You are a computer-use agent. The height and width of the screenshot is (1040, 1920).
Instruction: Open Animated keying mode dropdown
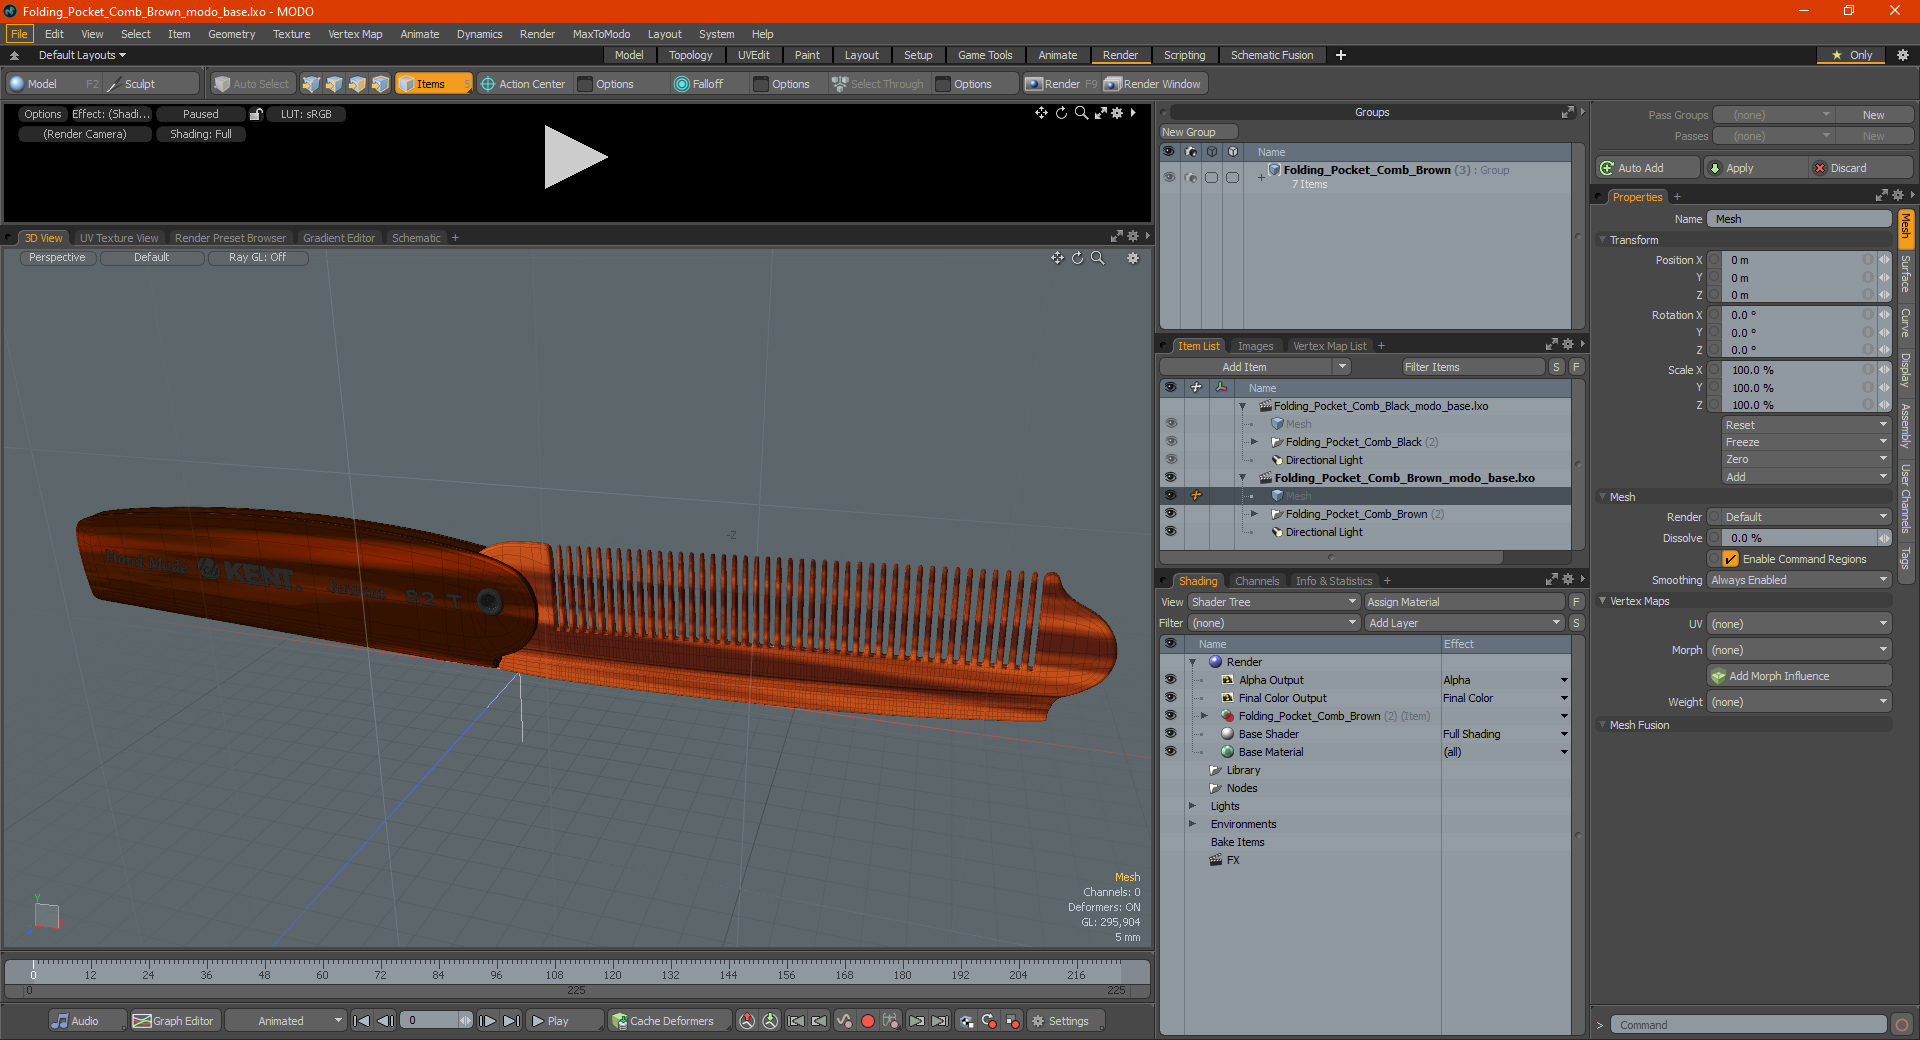click(286, 1021)
